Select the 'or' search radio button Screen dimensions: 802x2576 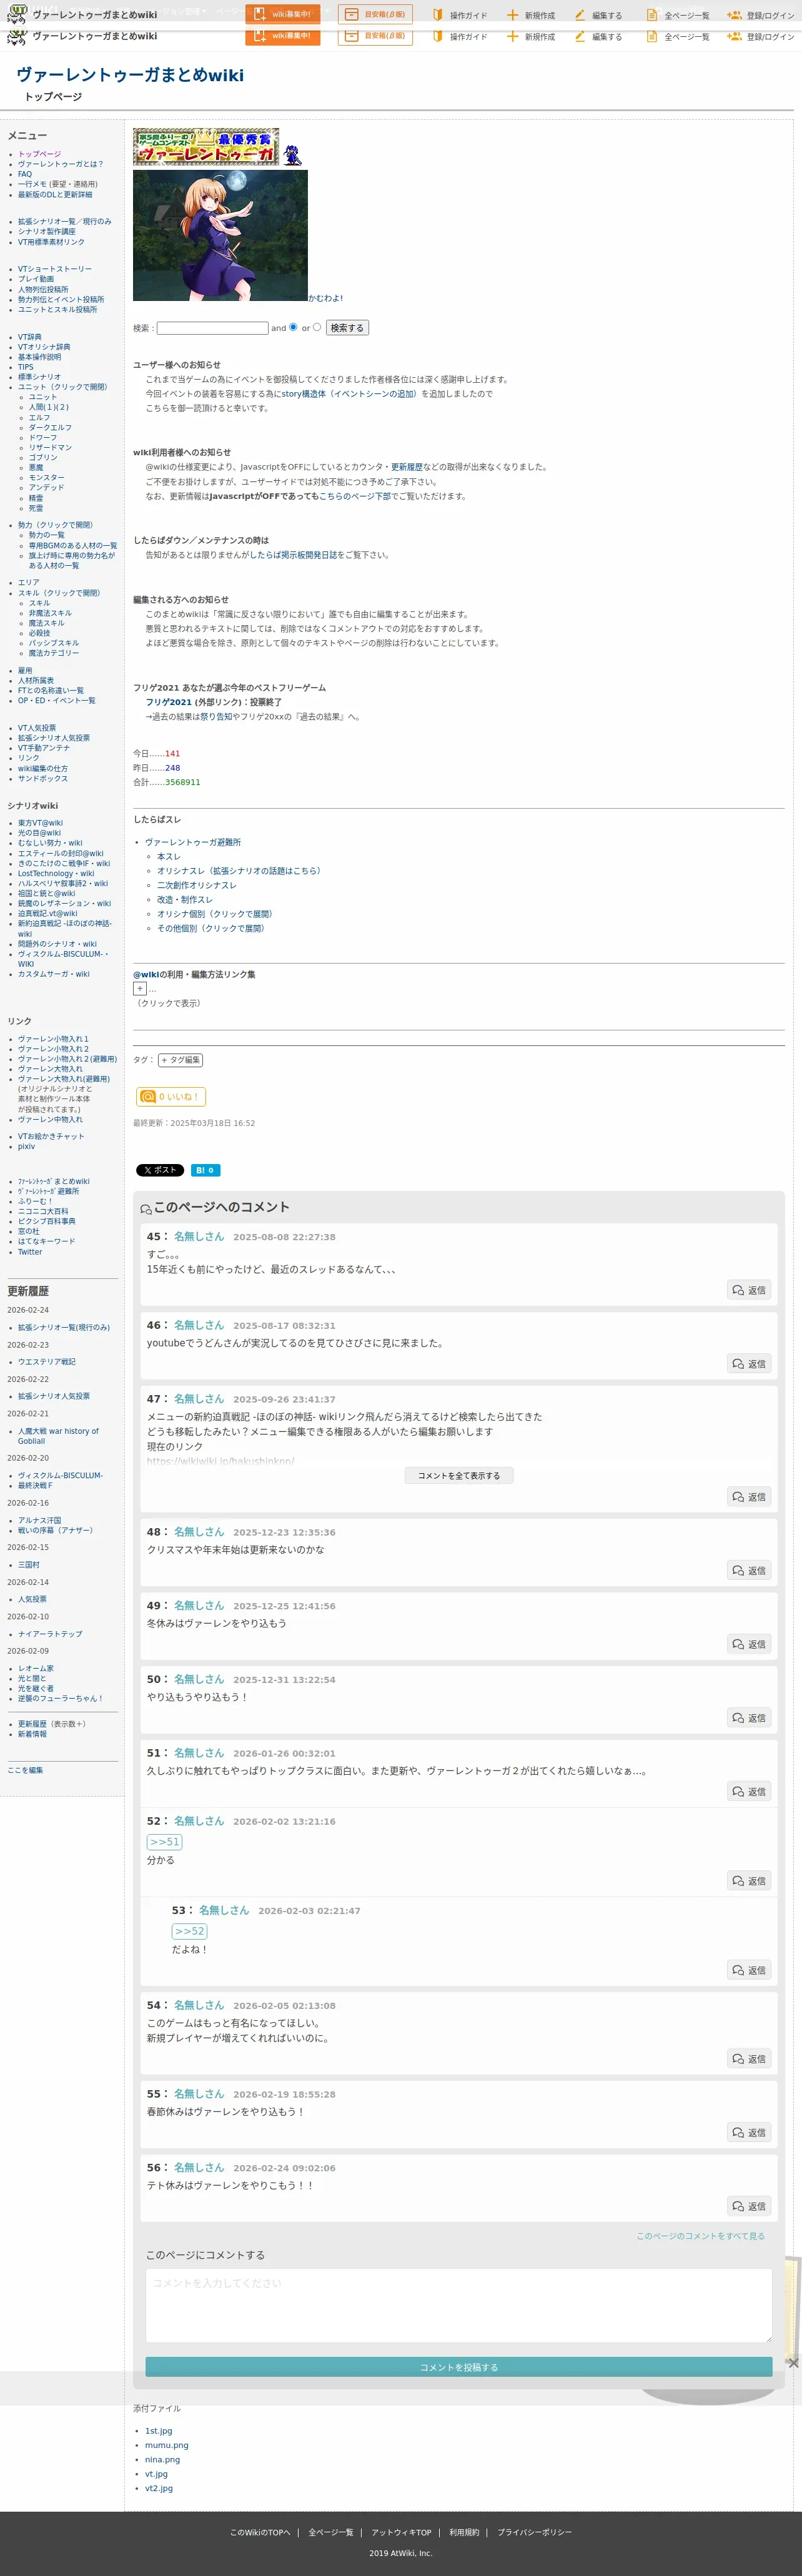tap(317, 327)
